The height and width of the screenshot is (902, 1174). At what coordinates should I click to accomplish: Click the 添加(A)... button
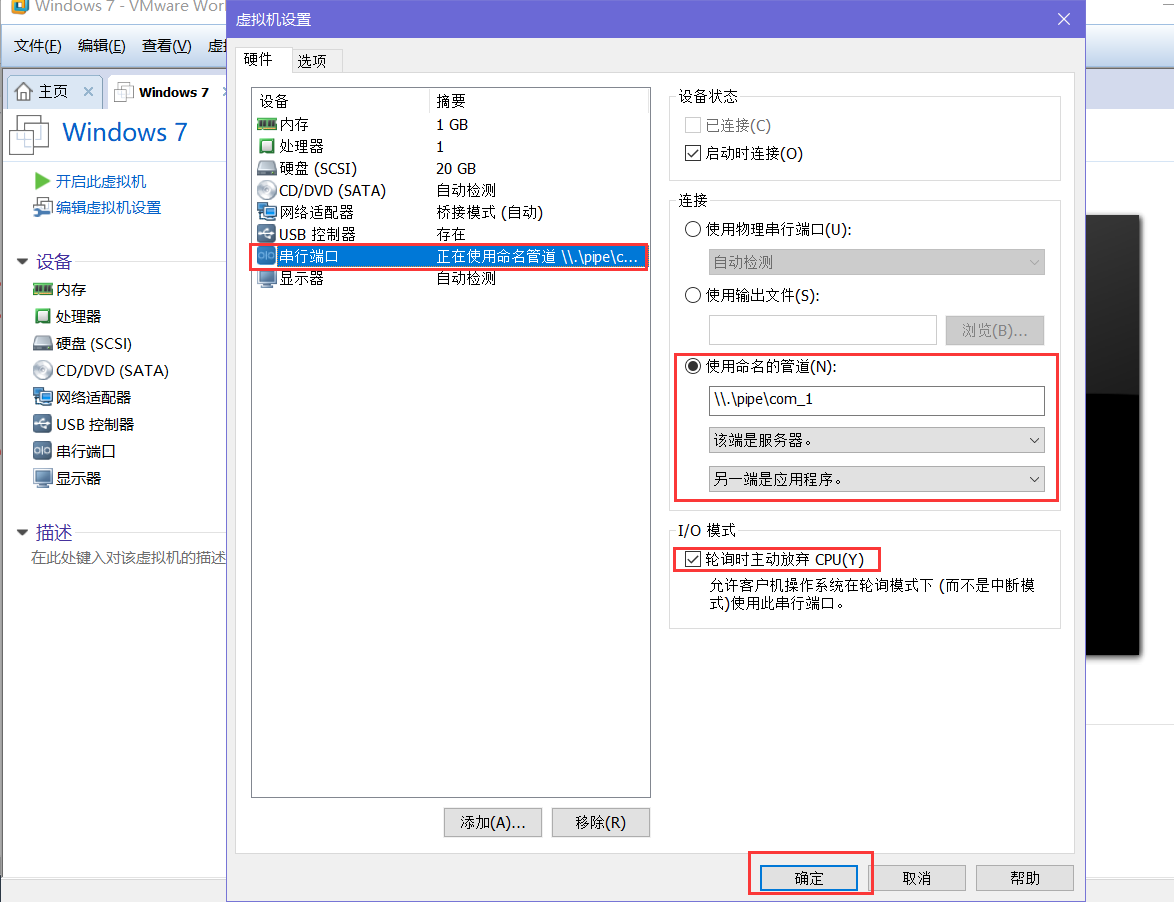(493, 823)
